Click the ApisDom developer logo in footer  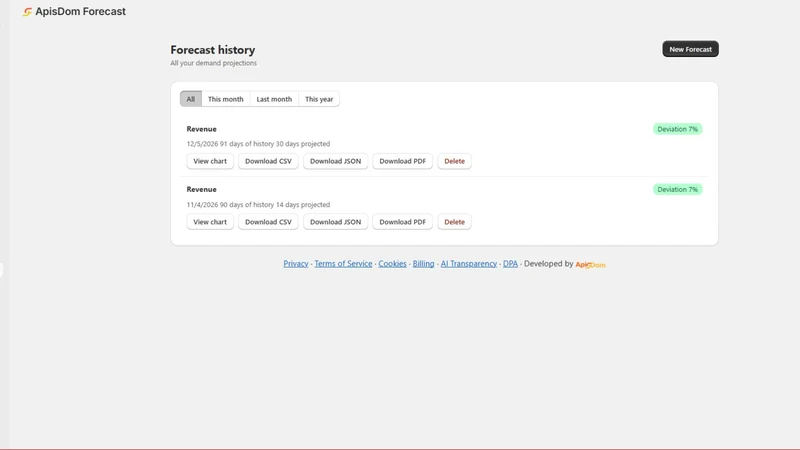[590, 264]
